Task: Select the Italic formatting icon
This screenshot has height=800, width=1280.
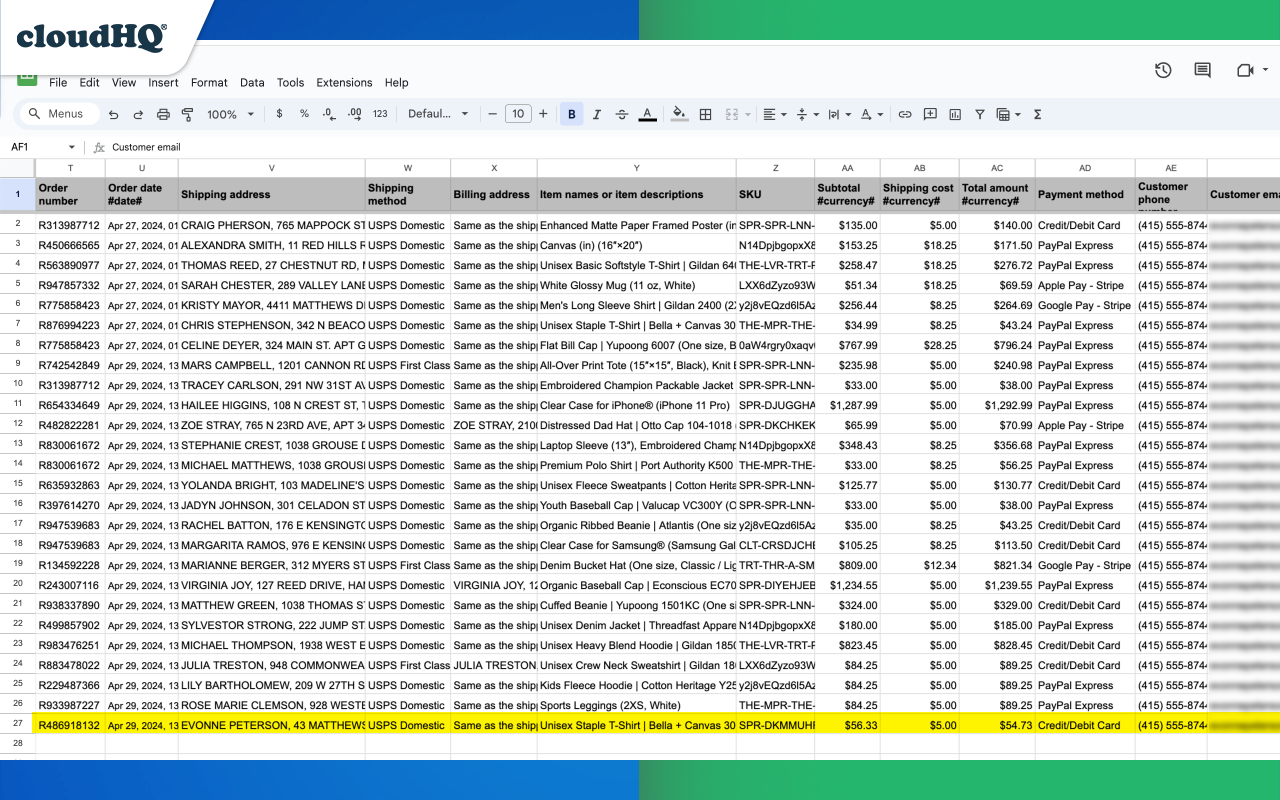Action: point(596,114)
